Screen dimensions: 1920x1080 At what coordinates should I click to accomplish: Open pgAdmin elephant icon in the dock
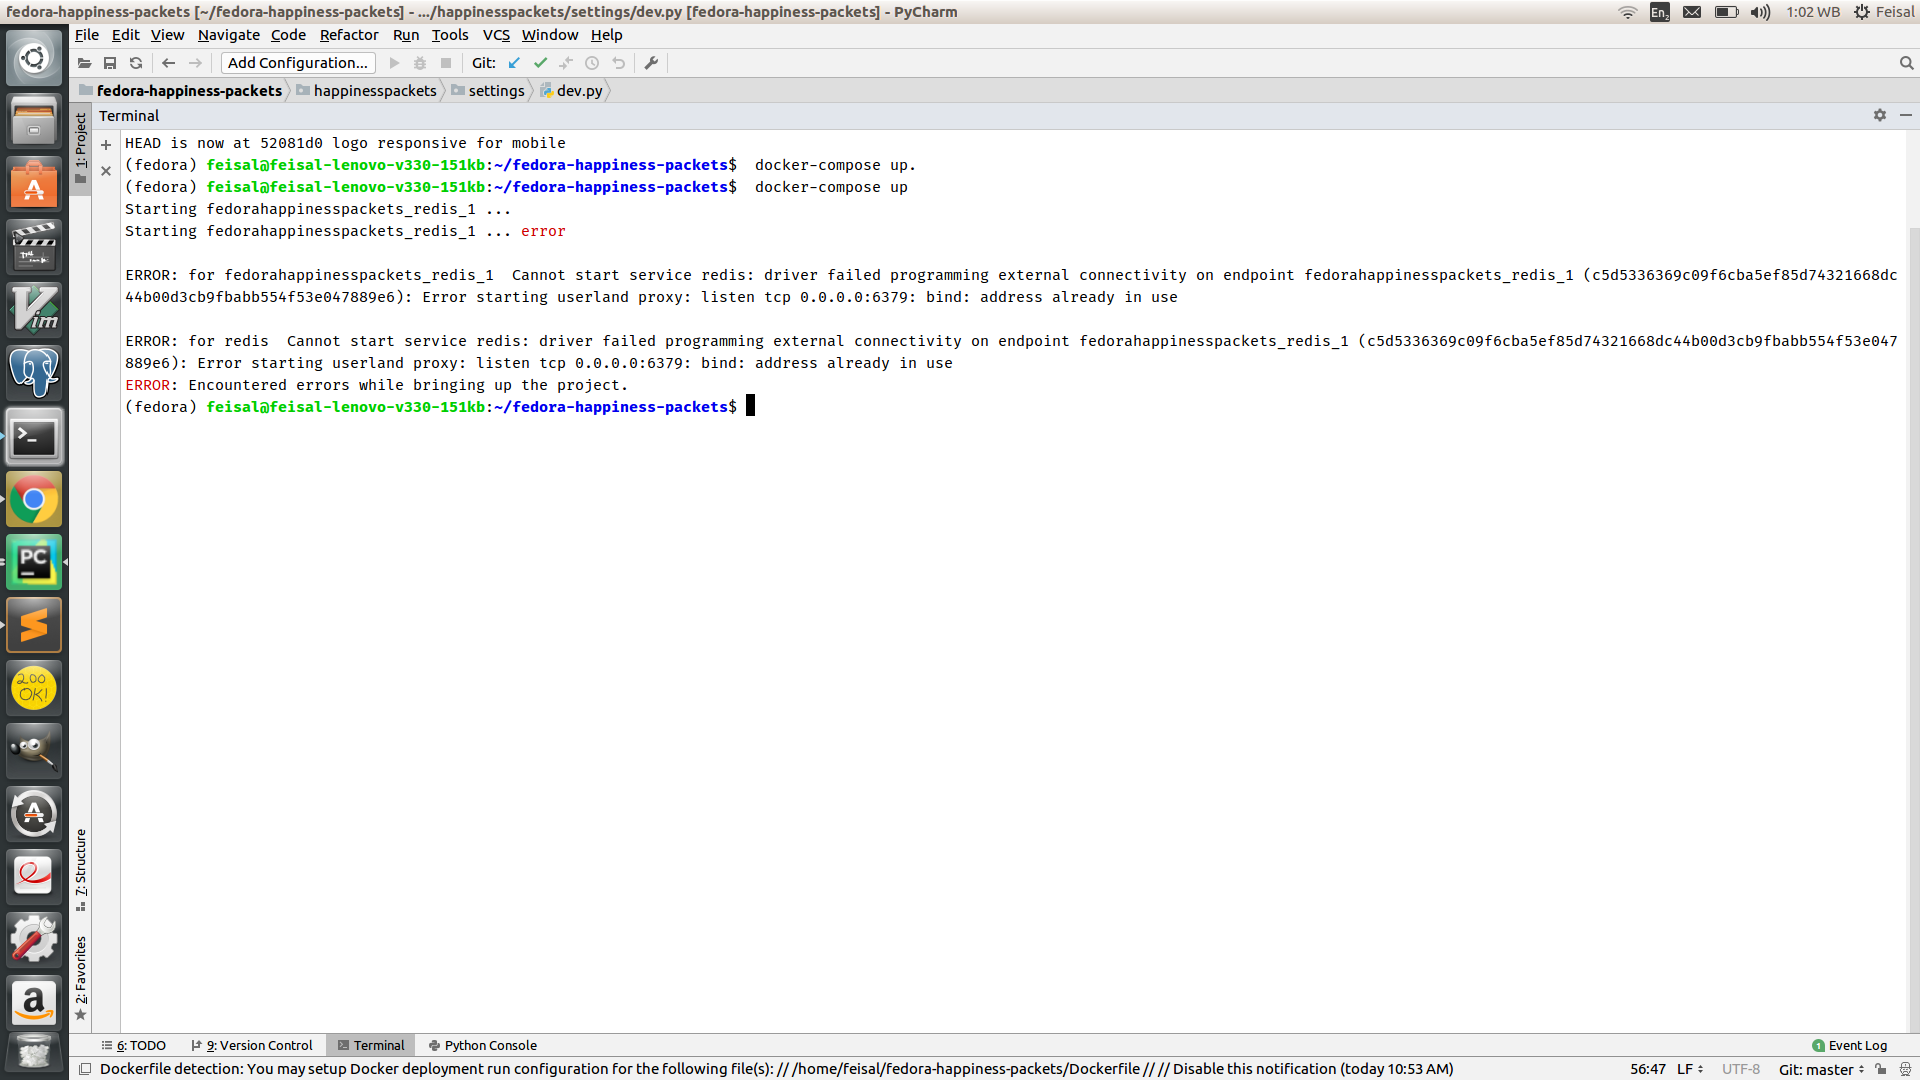pyautogui.click(x=34, y=374)
